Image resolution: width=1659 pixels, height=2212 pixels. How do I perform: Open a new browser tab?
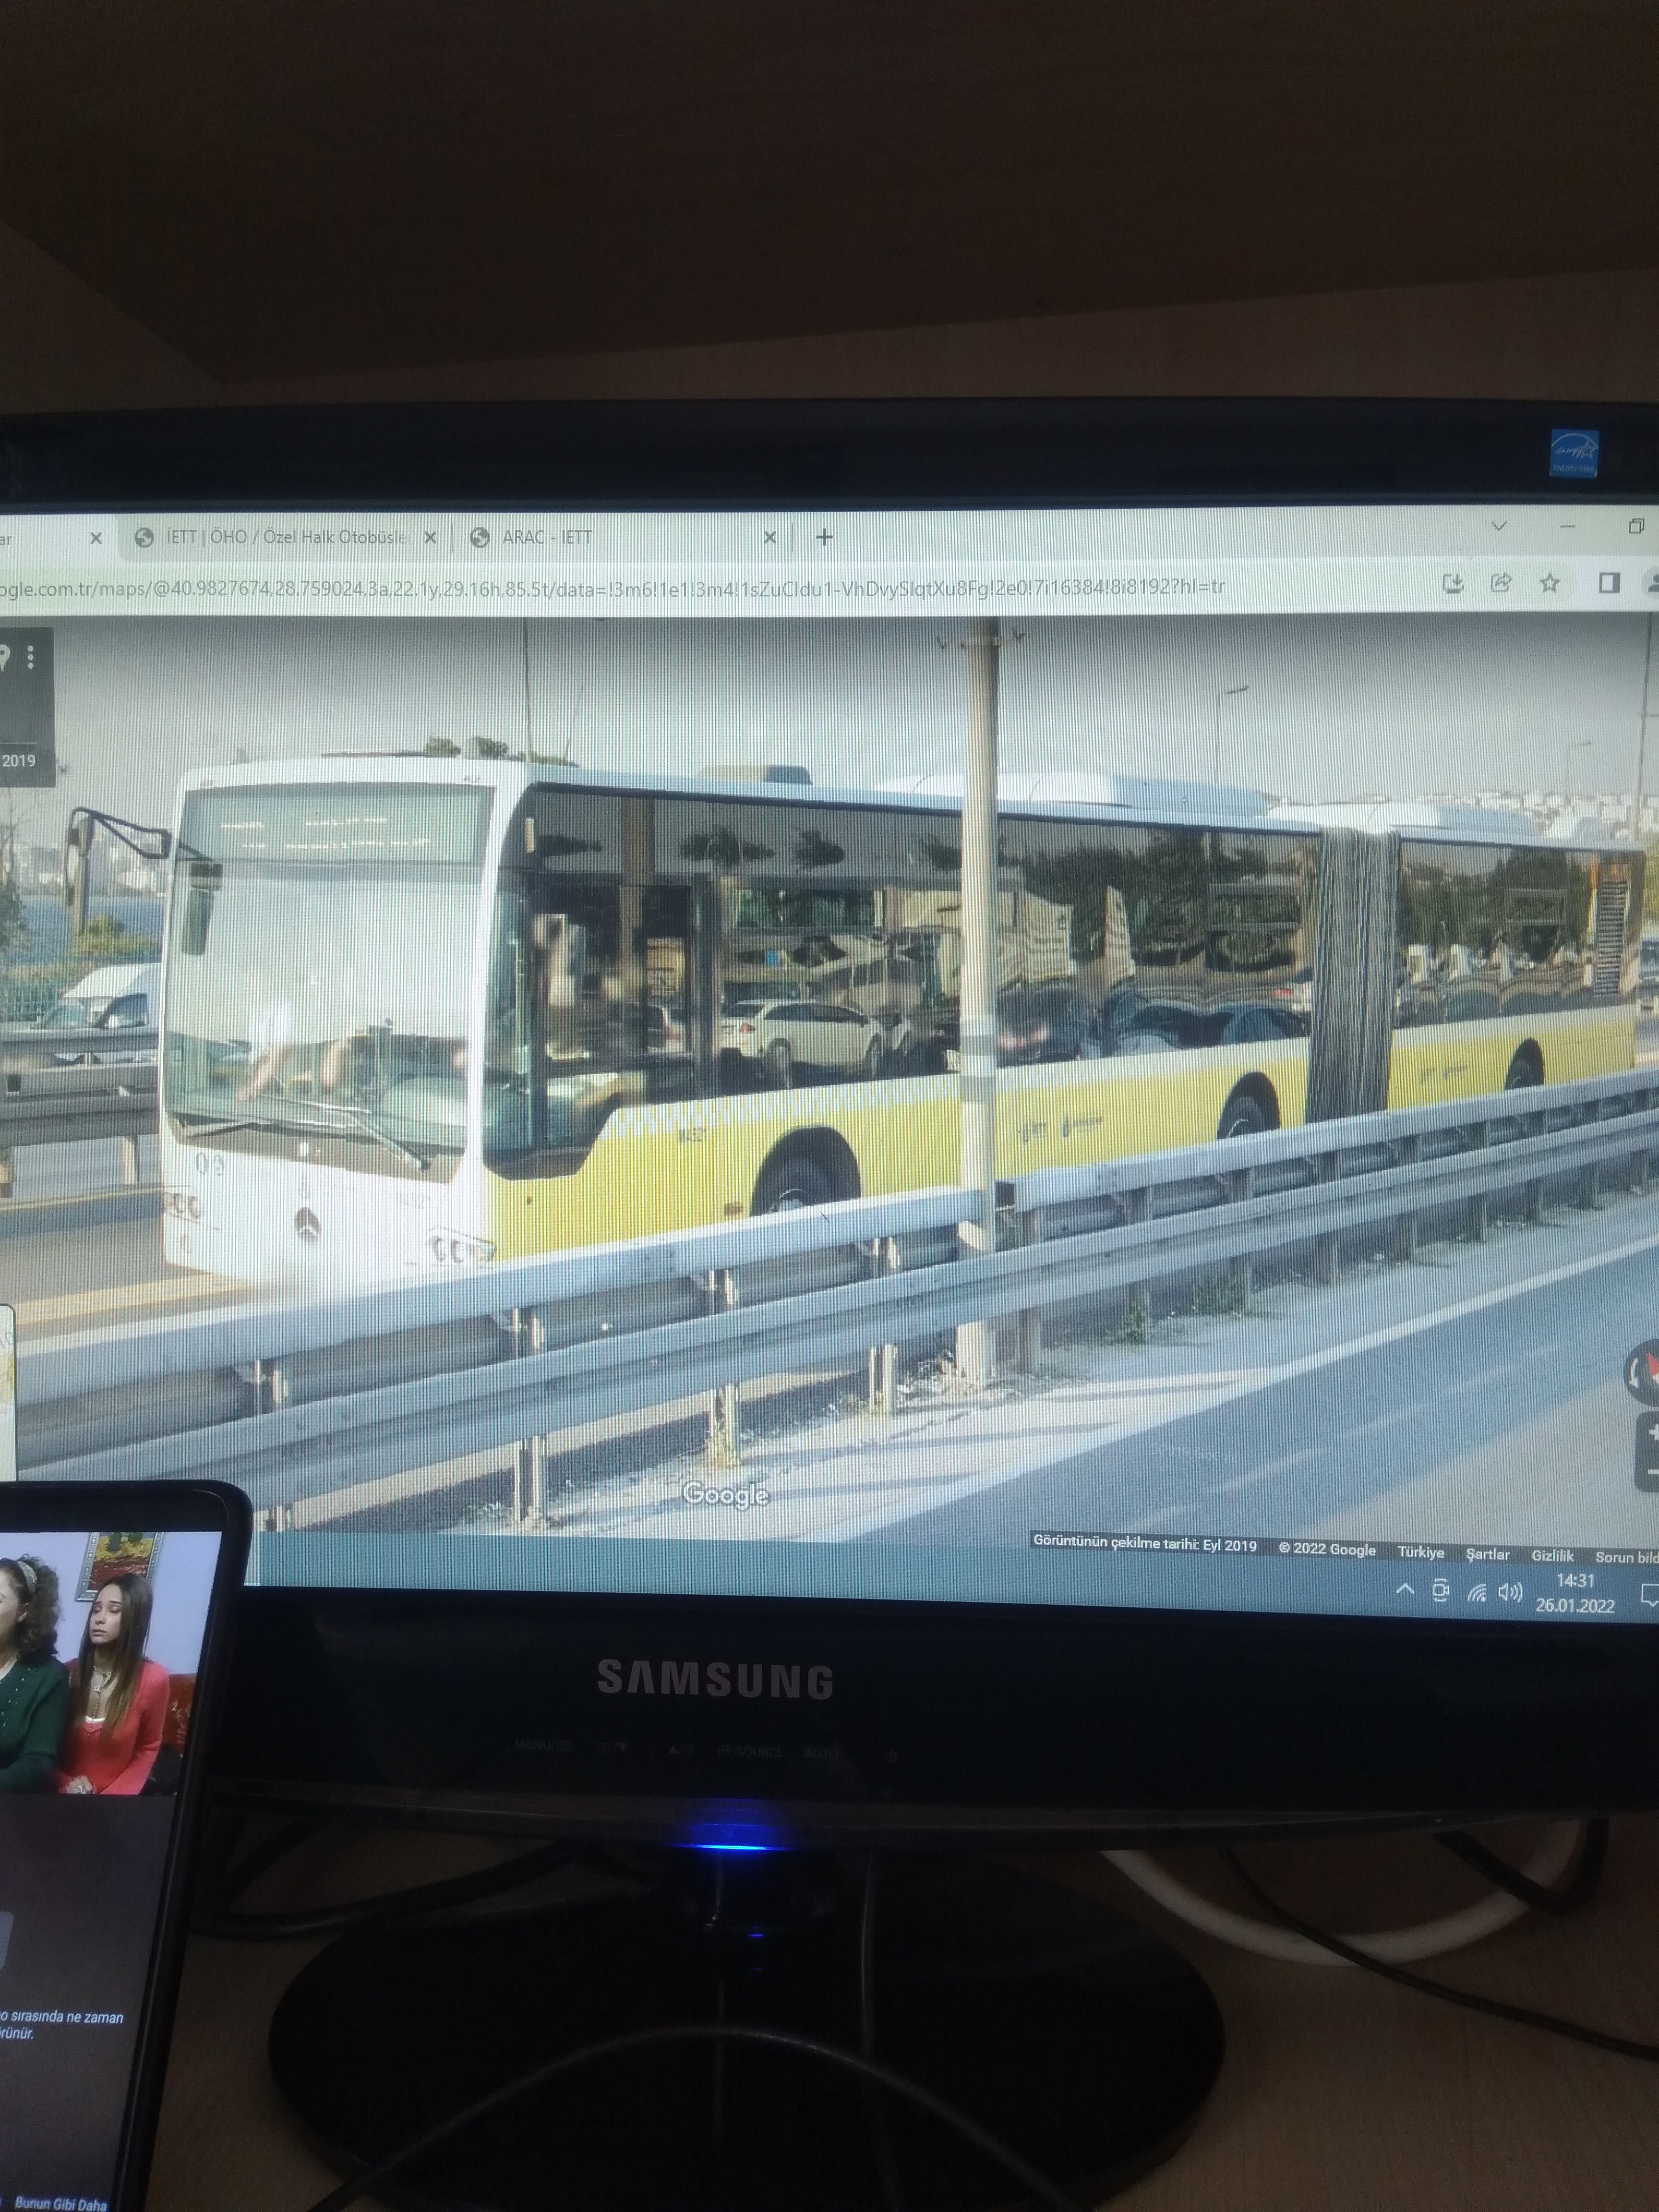coord(824,538)
